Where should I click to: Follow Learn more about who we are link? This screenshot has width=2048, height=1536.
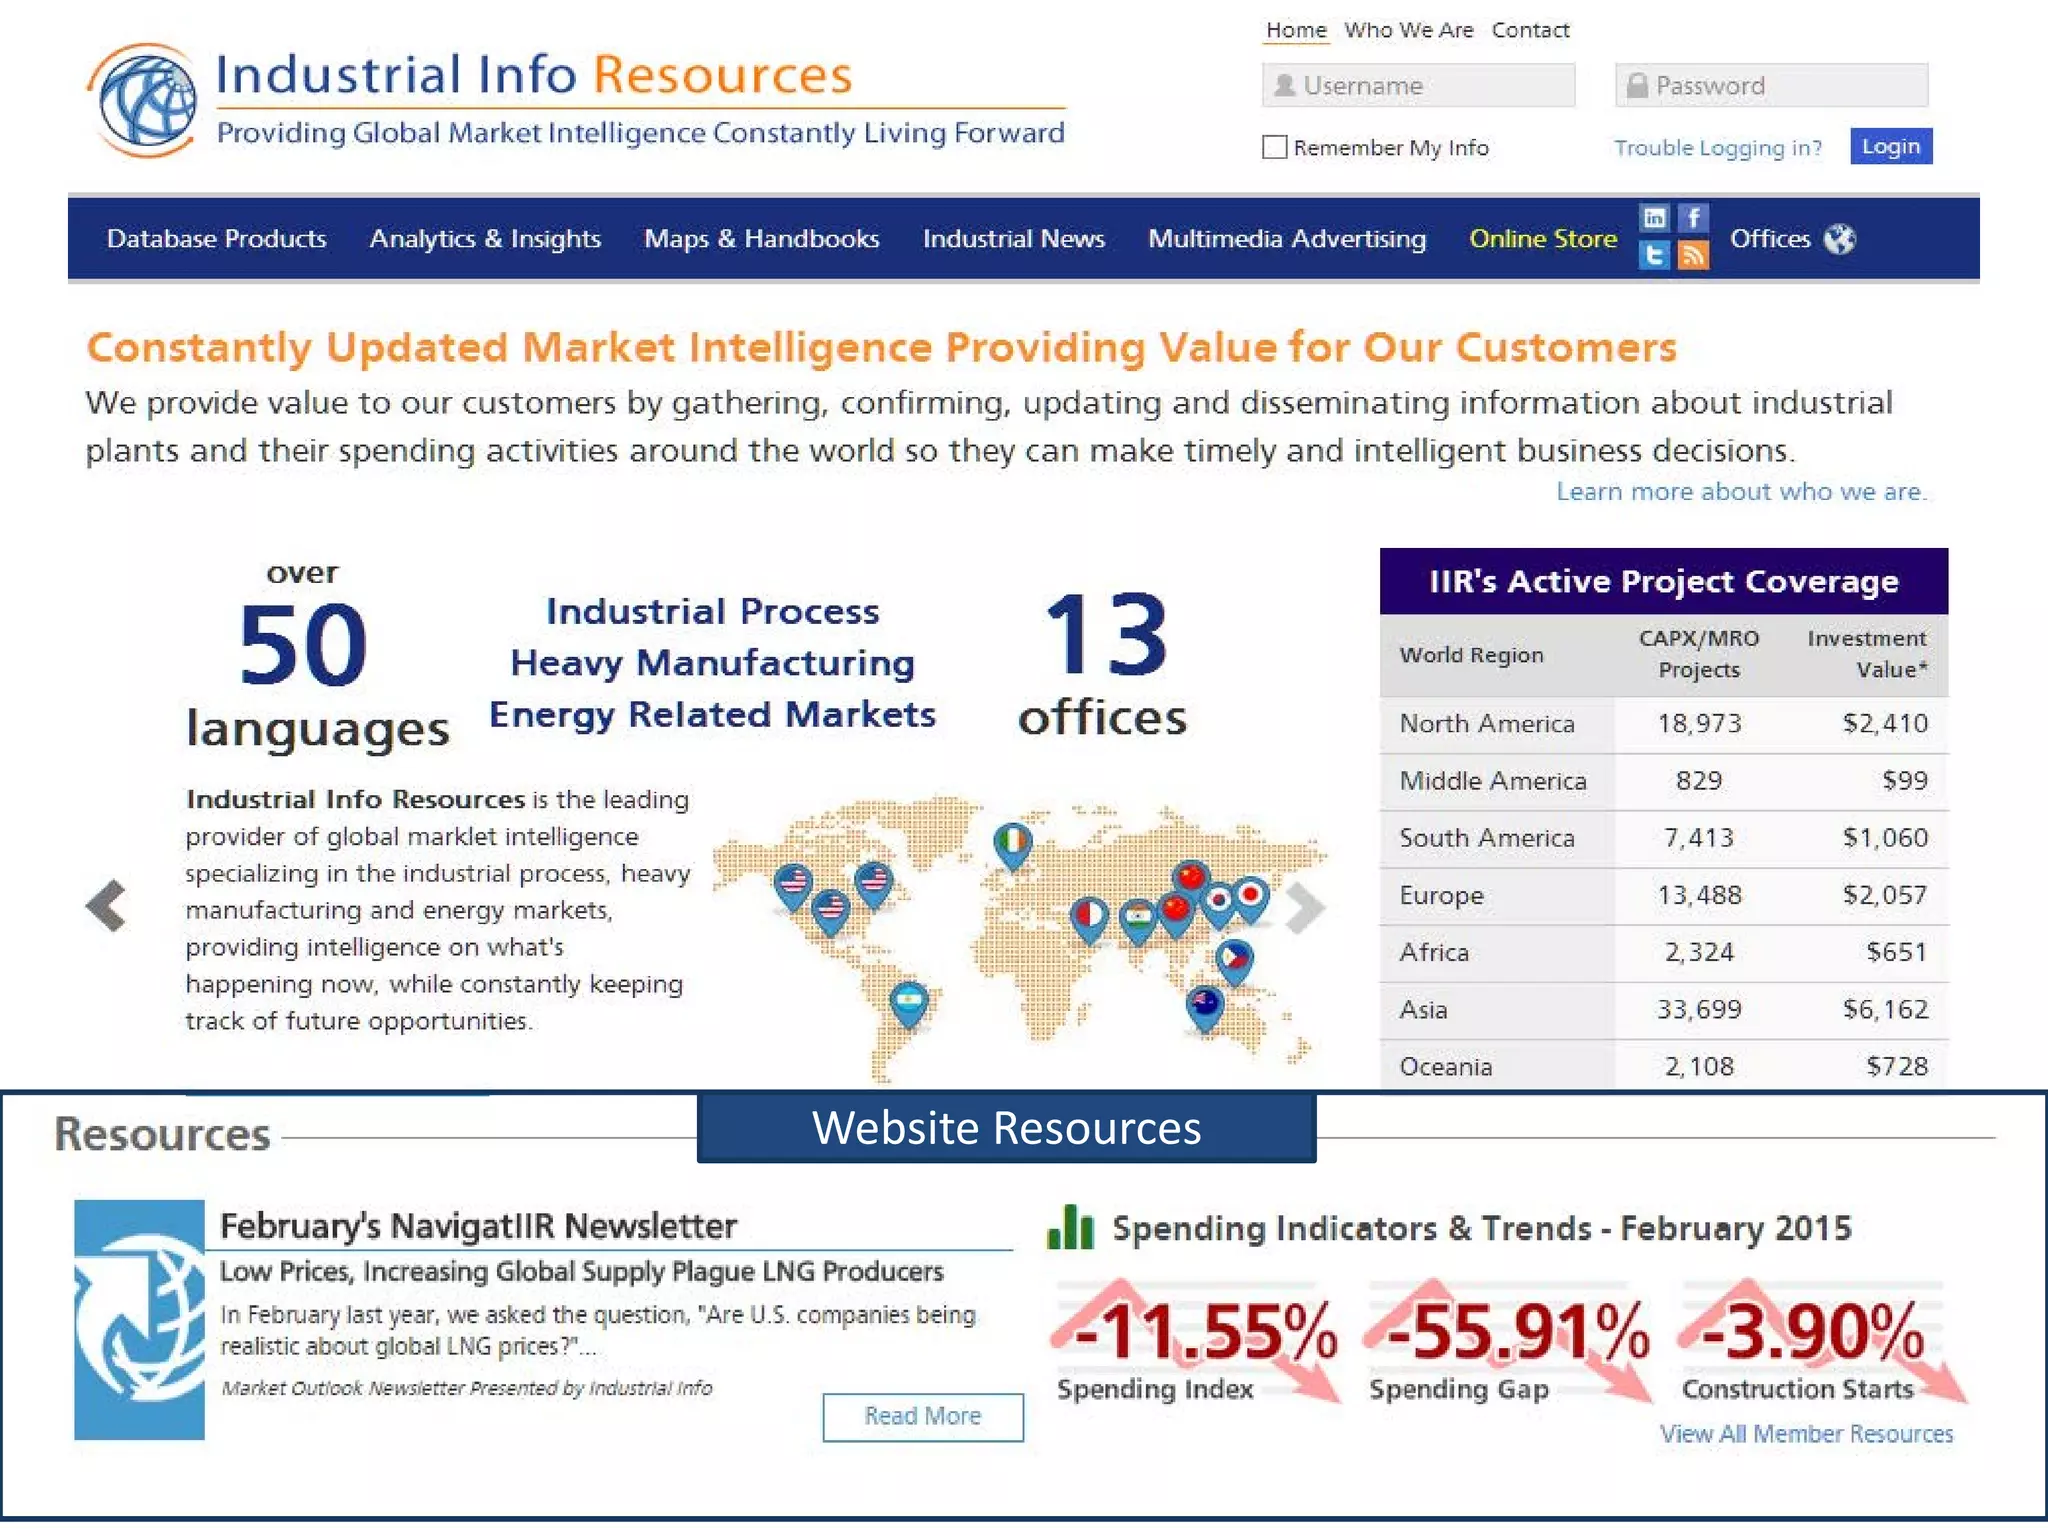coord(1741,491)
